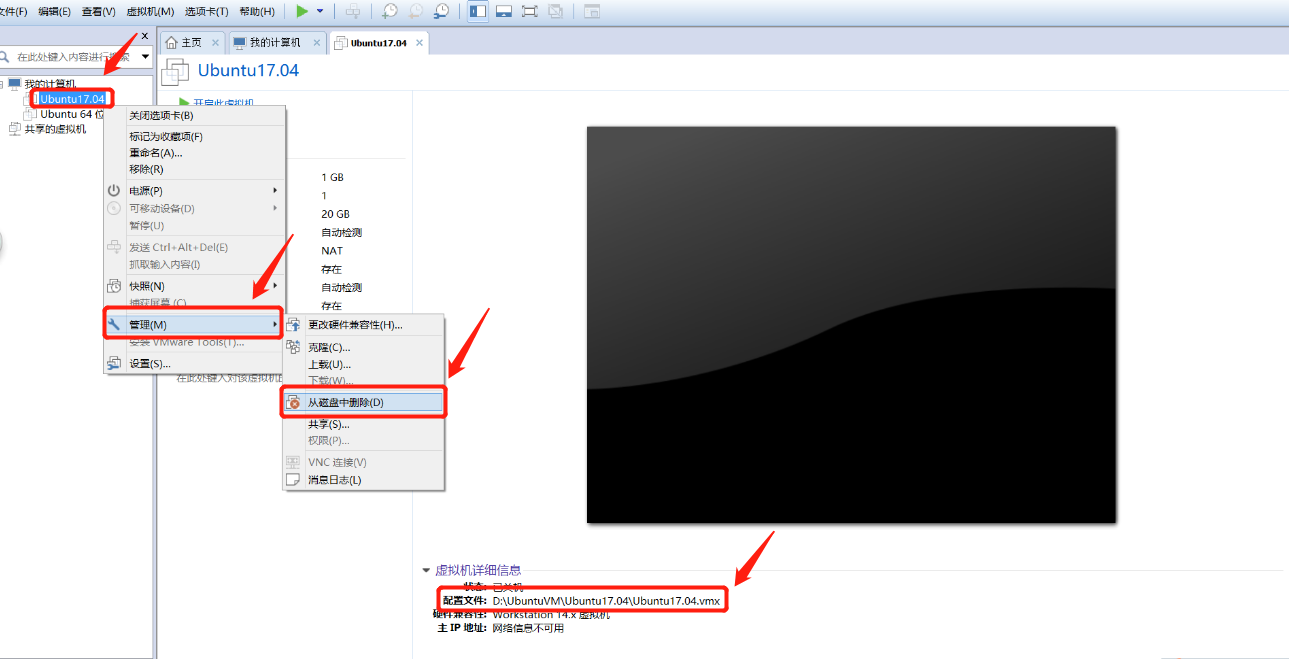
Task: Click the wrench icon beside 管理(M)
Action: click(x=114, y=324)
